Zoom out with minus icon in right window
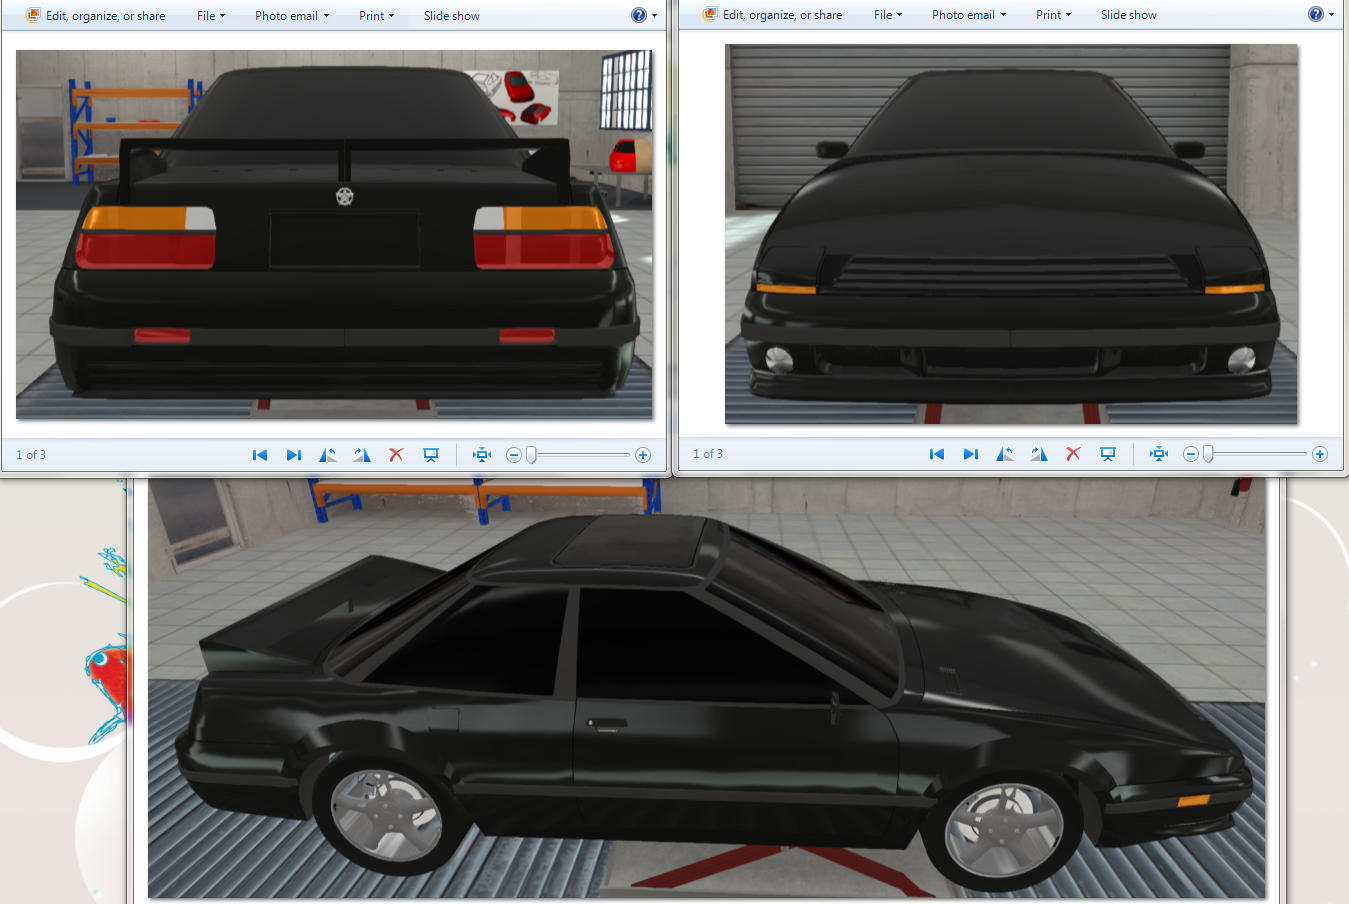This screenshot has height=904, width=1349. [1190, 454]
